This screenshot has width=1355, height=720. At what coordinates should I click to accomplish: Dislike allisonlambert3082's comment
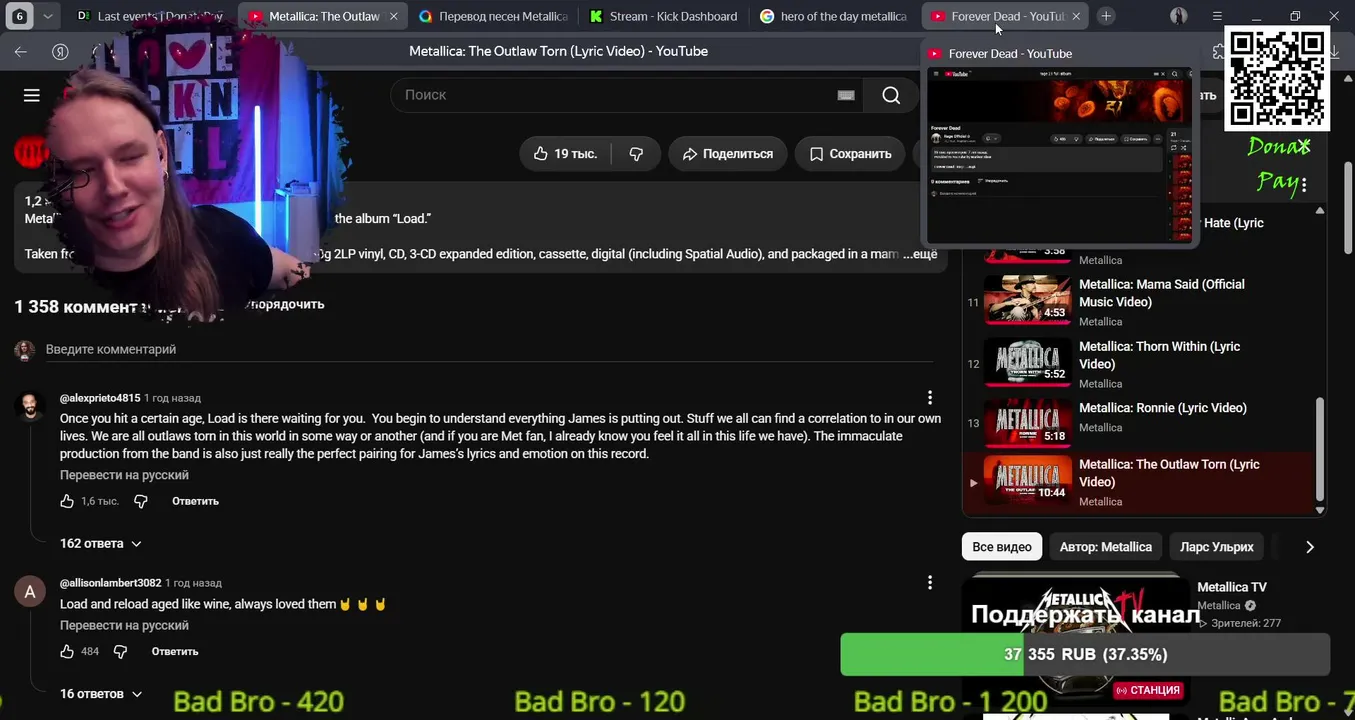pyautogui.click(x=120, y=651)
